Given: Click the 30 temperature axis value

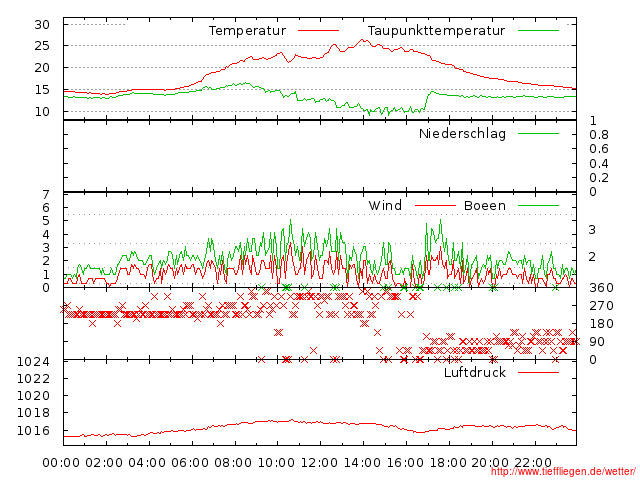Looking at the screenshot, I should pyautogui.click(x=42, y=25).
